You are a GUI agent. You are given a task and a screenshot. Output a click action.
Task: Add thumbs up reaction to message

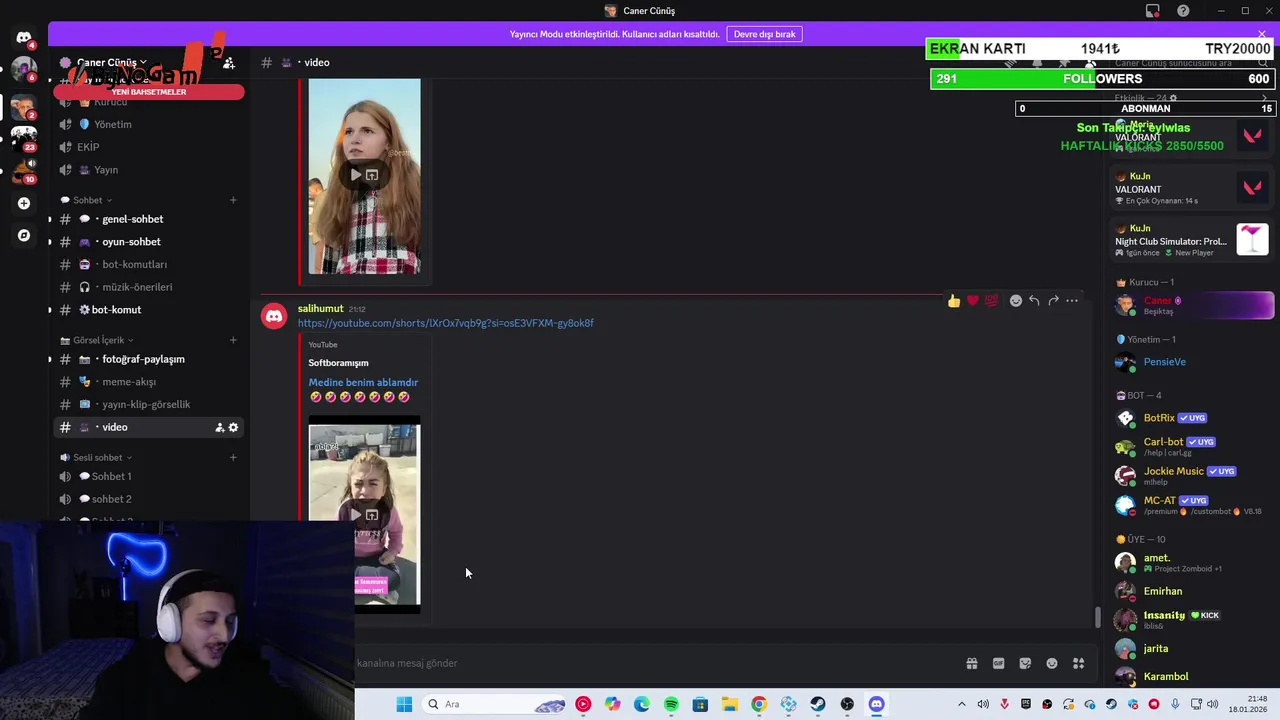(x=954, y=300)
